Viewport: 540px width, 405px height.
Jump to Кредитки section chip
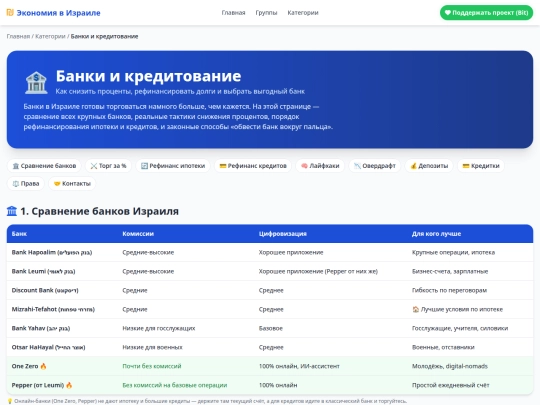[x=481, y=166]
